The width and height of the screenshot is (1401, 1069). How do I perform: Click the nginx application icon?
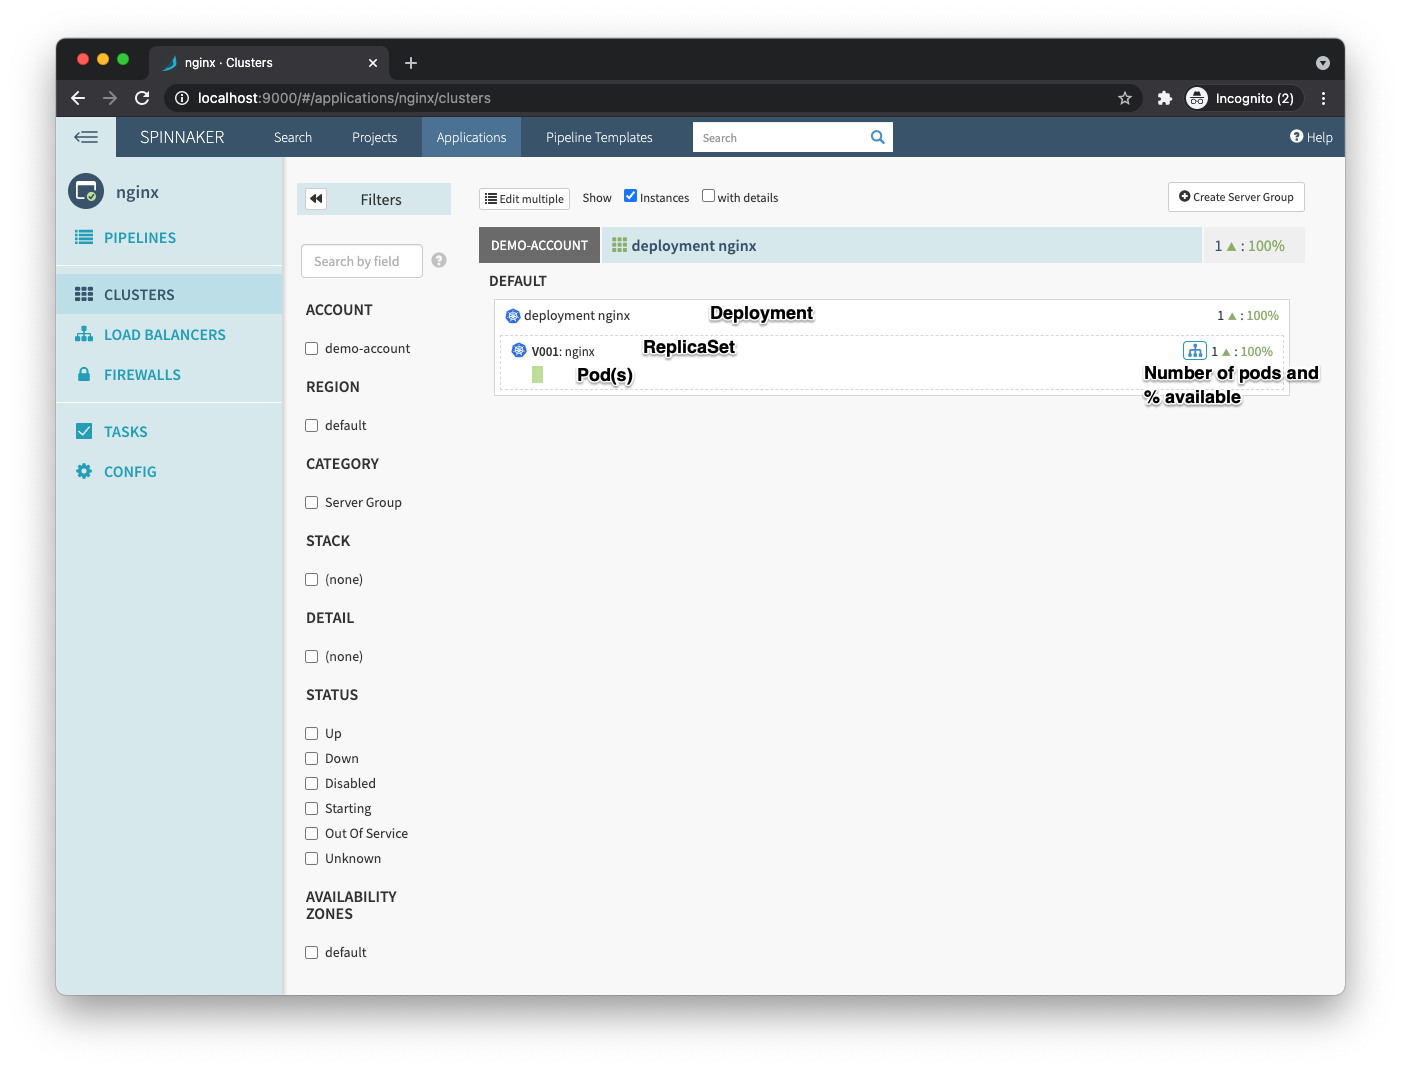[x=86, y=191]
